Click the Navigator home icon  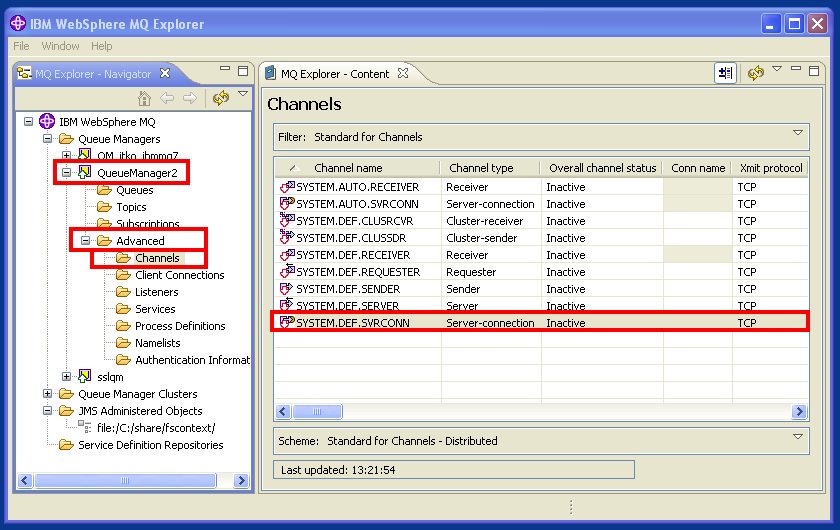click(x=144, y=99)
